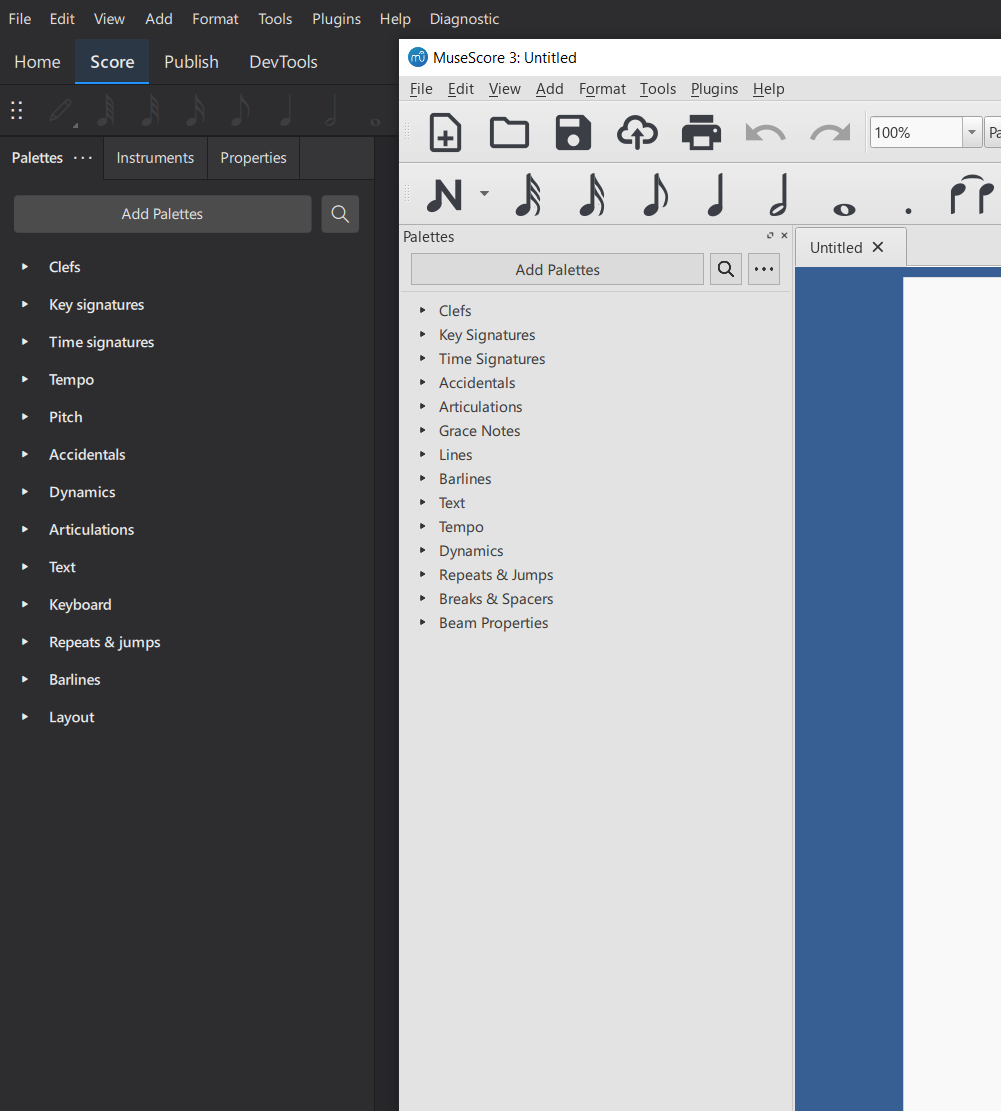
Task: Click Time Signatures label in MuseScore 3
Action: click(x=492, y=359)
